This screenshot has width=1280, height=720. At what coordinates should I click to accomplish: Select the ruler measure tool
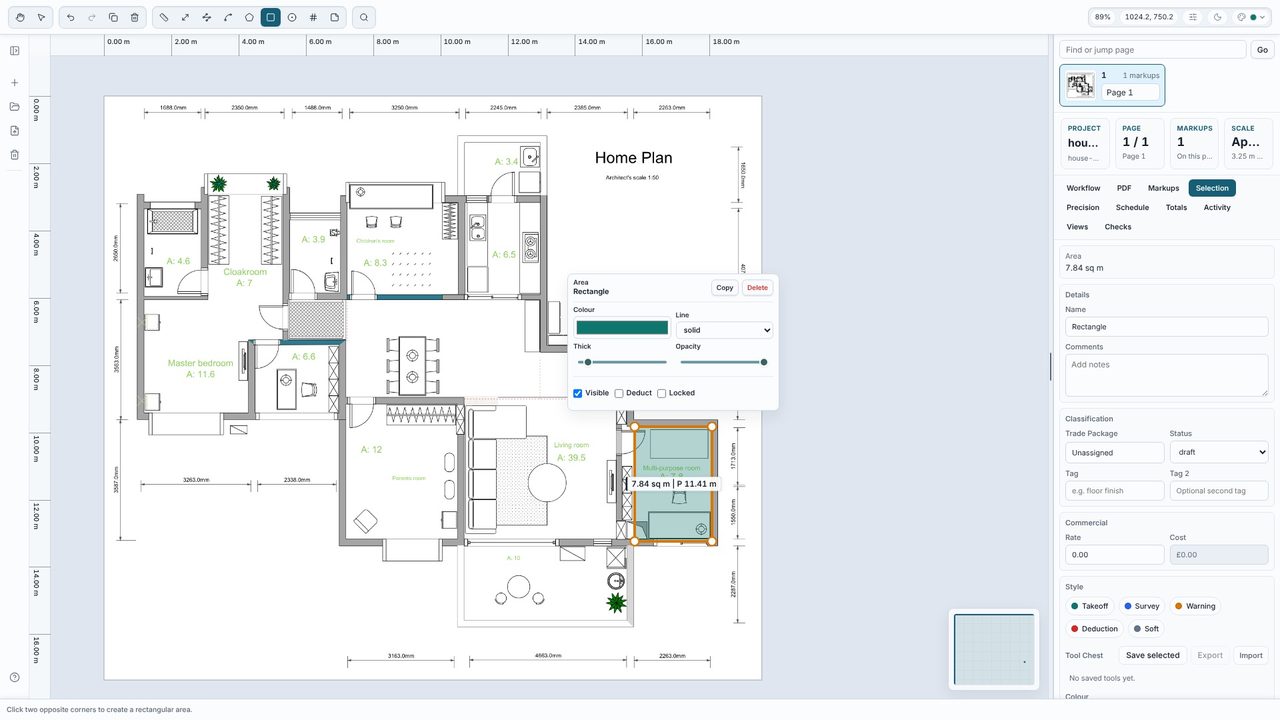pyautogui.click(x=164, y=17)
